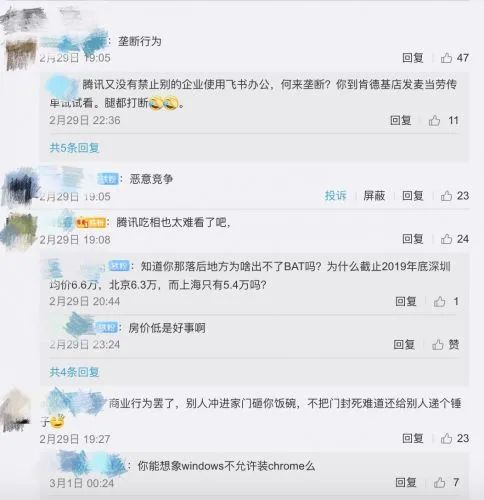This screenshot has height=500, width=484.
Task: Click 投诉 on the 恶意竞争 comment
Action: [x=336, y=196]
